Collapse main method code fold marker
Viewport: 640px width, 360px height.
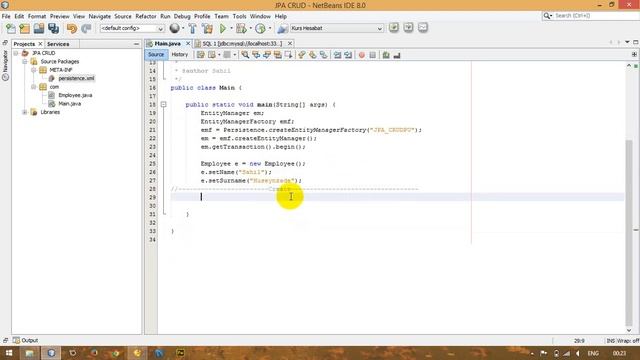click(163, 104)
